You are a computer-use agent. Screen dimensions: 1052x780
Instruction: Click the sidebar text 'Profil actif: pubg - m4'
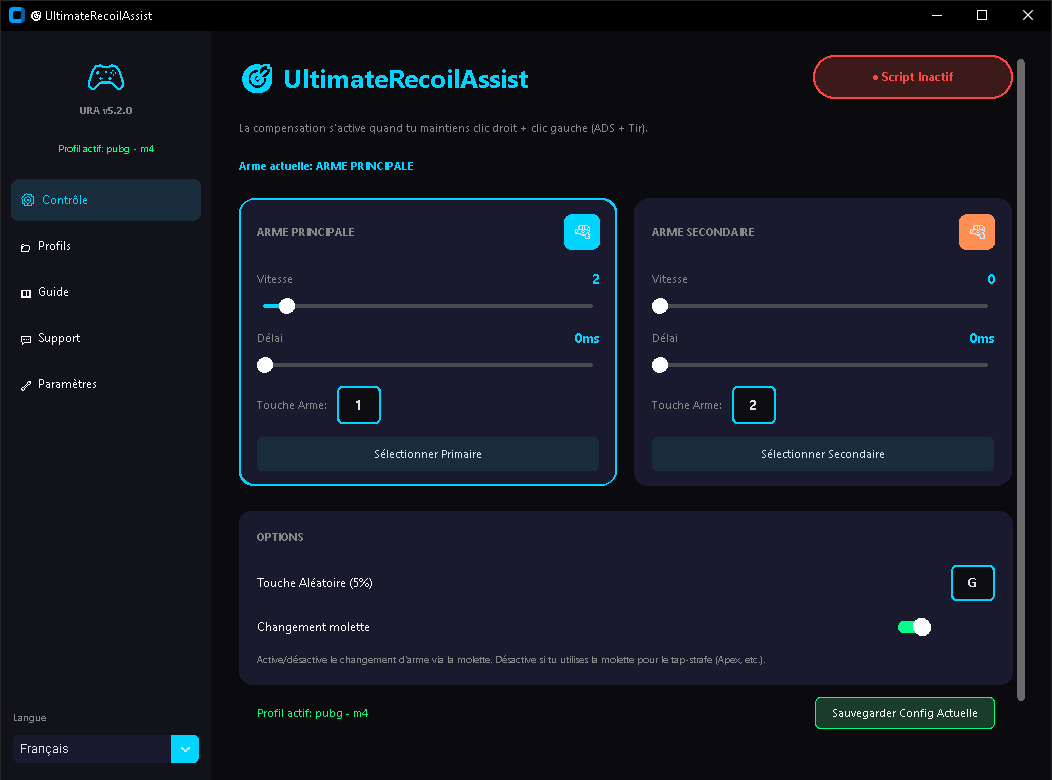106,149
